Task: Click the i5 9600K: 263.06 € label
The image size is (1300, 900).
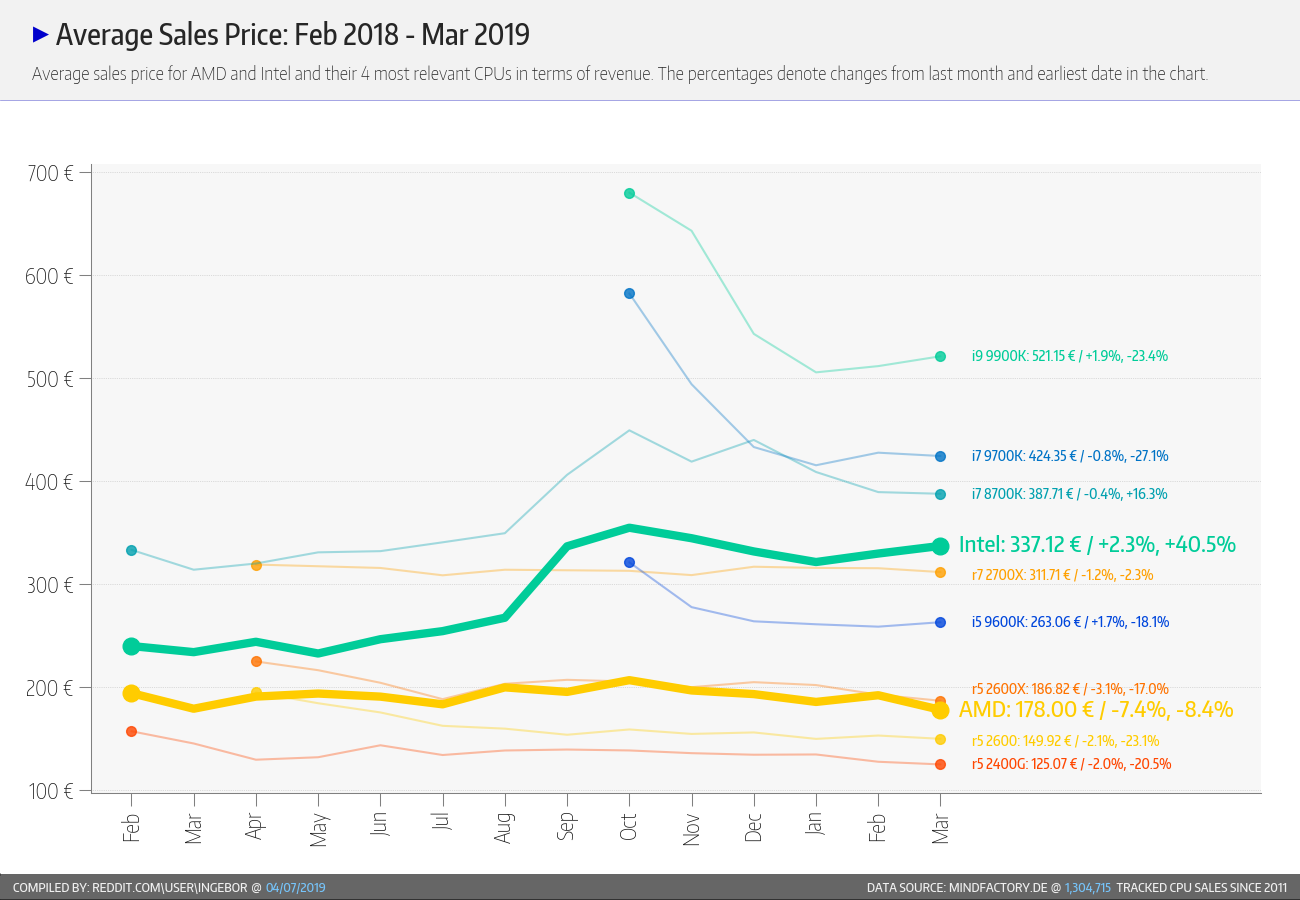Action: 1069,622
